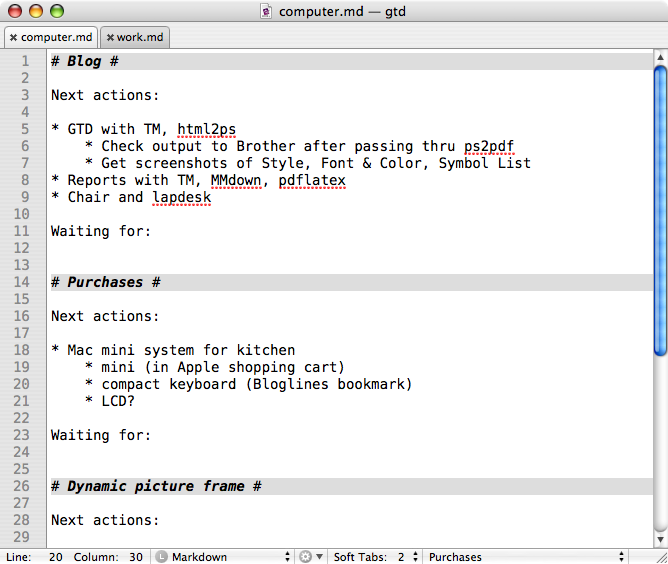The width and height of the screenshot is (668, 564).
Task: Click the misspelled word pdflatex
Action: 312,181
